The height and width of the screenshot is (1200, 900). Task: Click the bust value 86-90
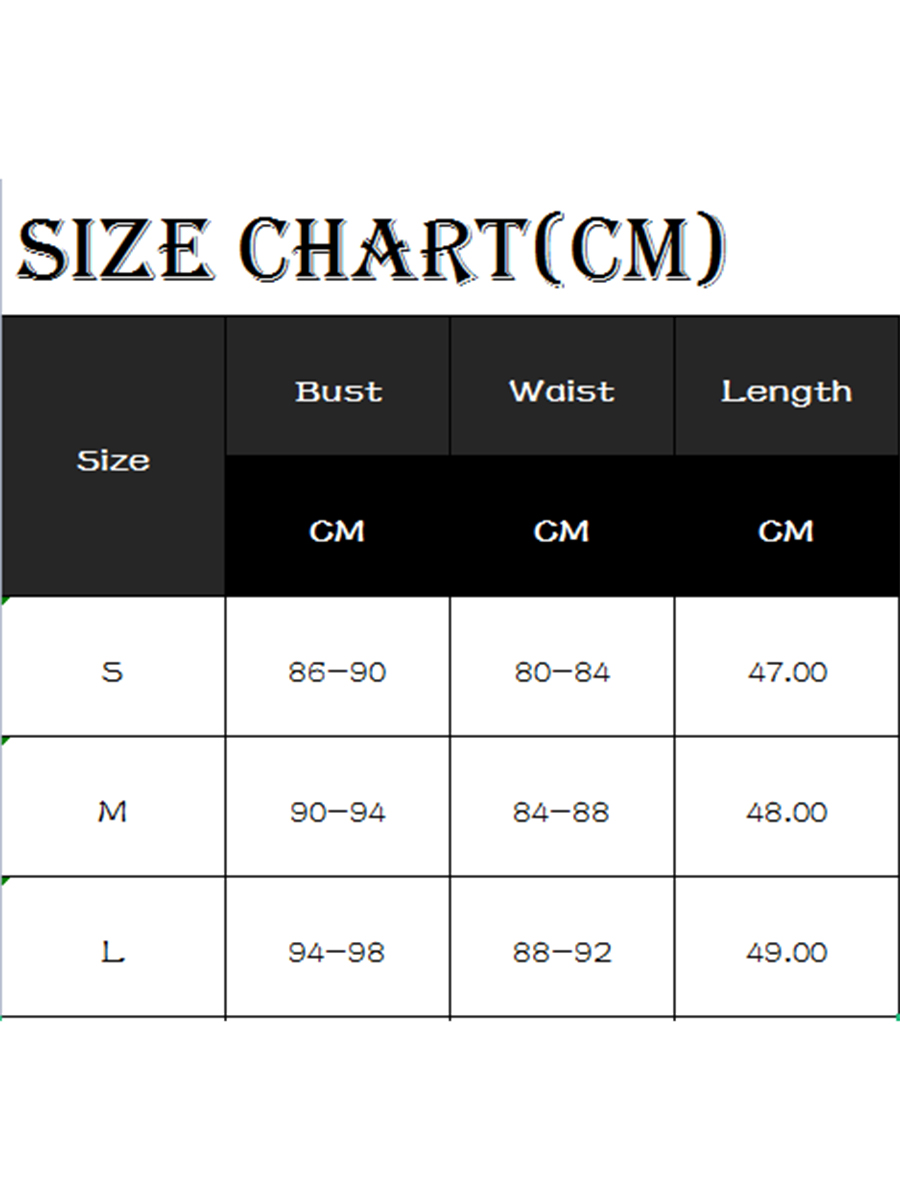(338, 672)
